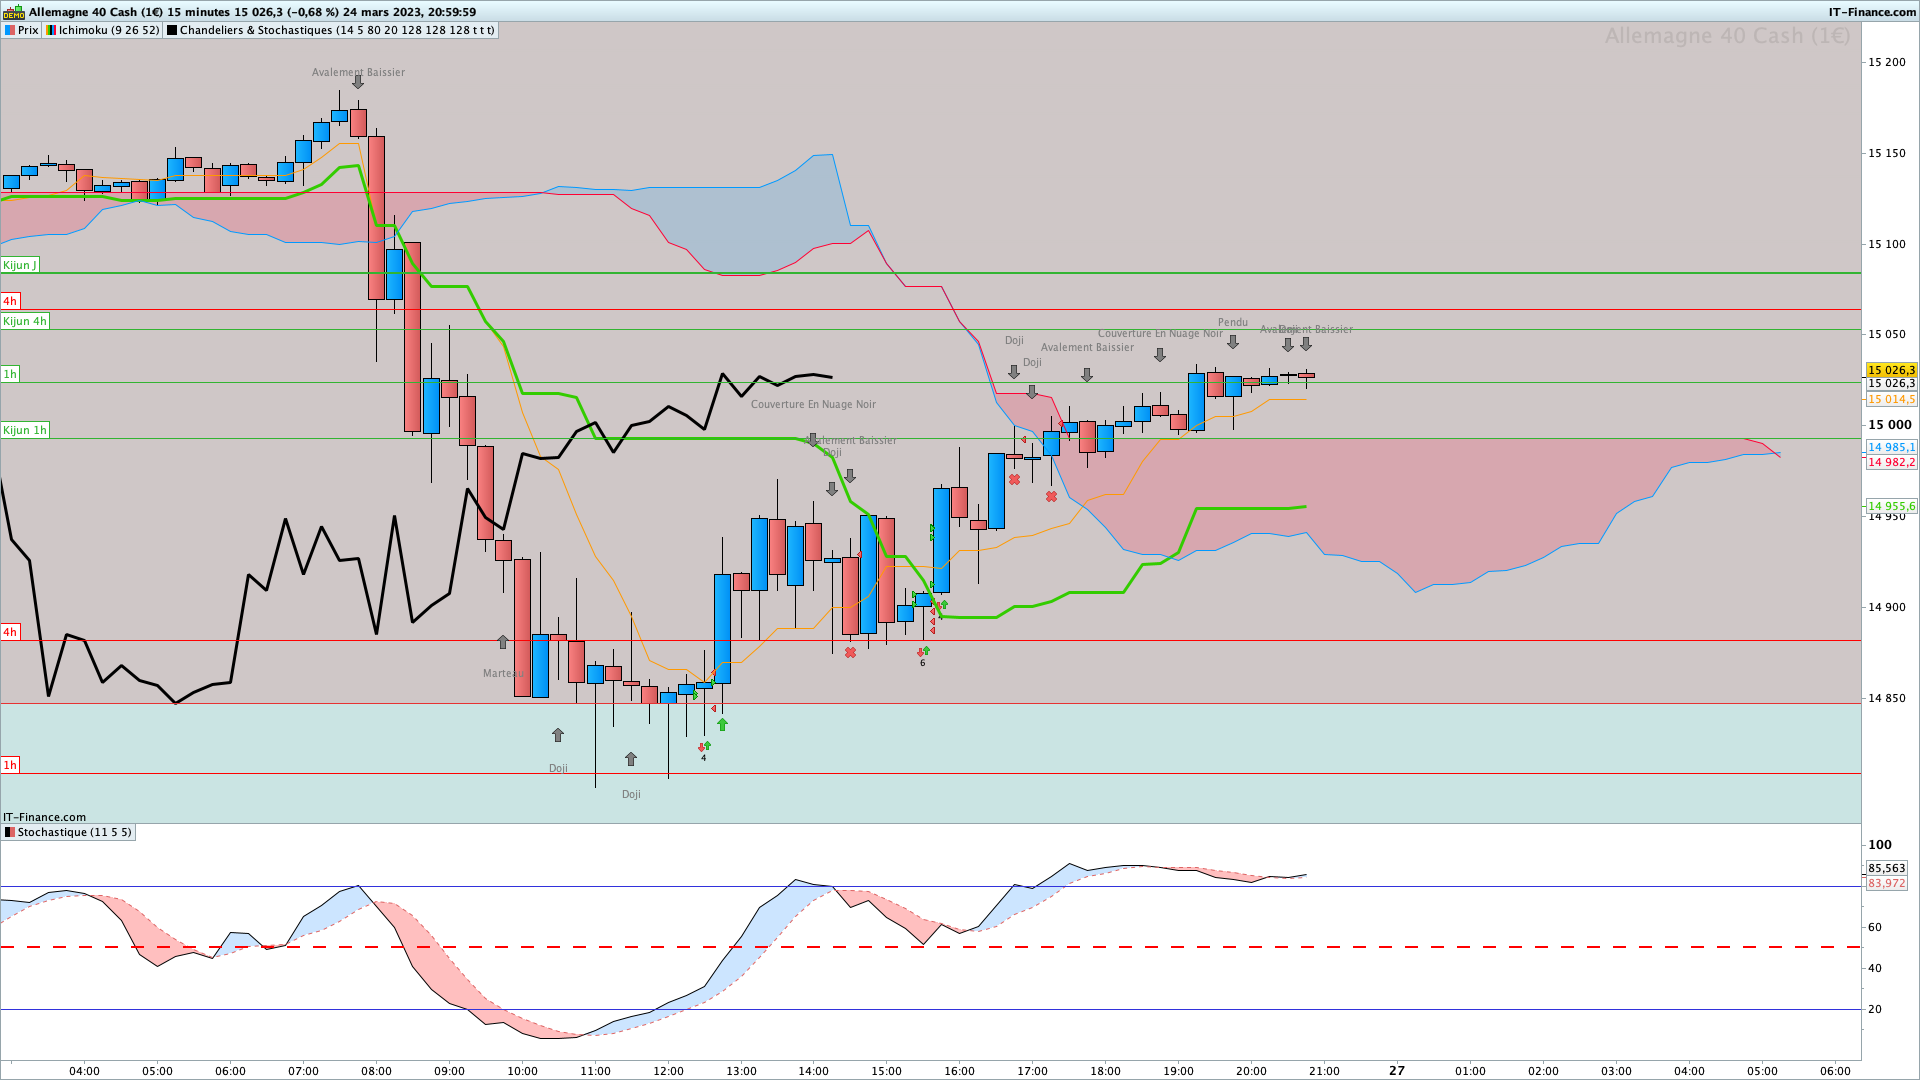Click the 16:00 time axis label
This screenshot has width=1920, height=1080.
[960, 1070]
